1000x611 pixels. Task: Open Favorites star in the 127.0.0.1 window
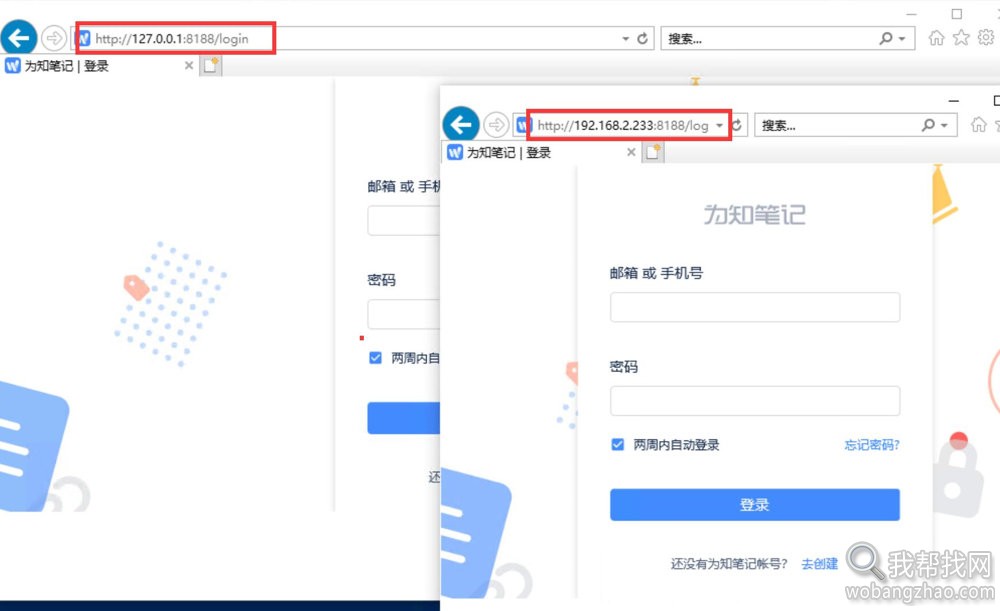[961, 38]
